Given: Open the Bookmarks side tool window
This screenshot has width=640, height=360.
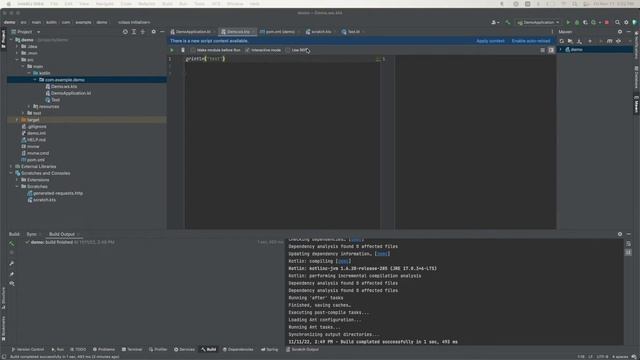Looking at the screenshot, I should pos(4,329).
